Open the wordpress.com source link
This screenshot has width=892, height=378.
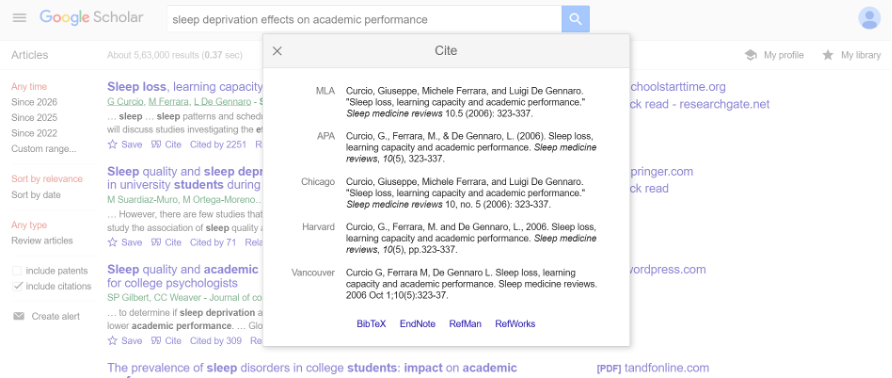click(x=668, y=269)
